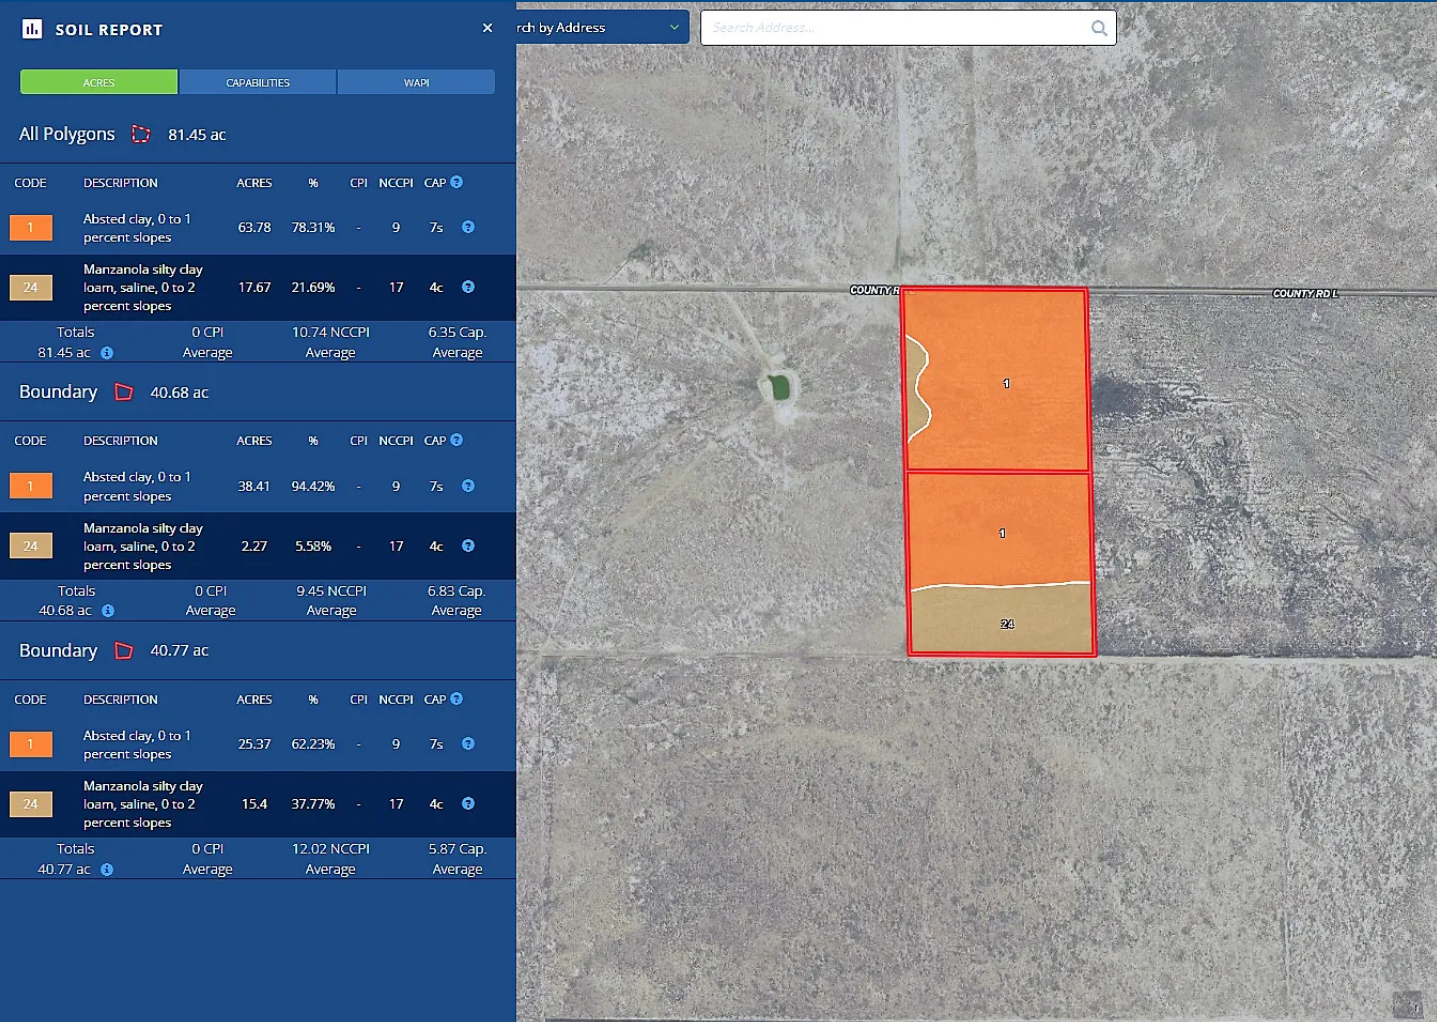The image size is (1437, 1022).
Task: Click the magnifying glass search icon
Action: pyautogui.click(x=1099, y=28)
